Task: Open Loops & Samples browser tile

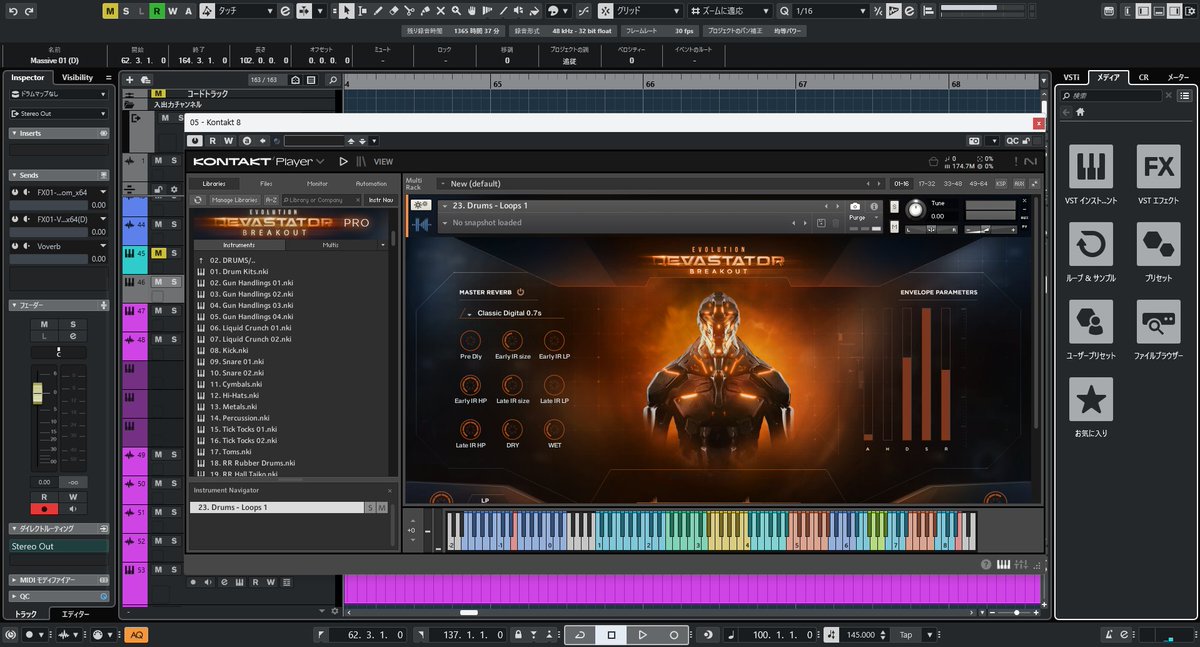Action: point(1090,244)
